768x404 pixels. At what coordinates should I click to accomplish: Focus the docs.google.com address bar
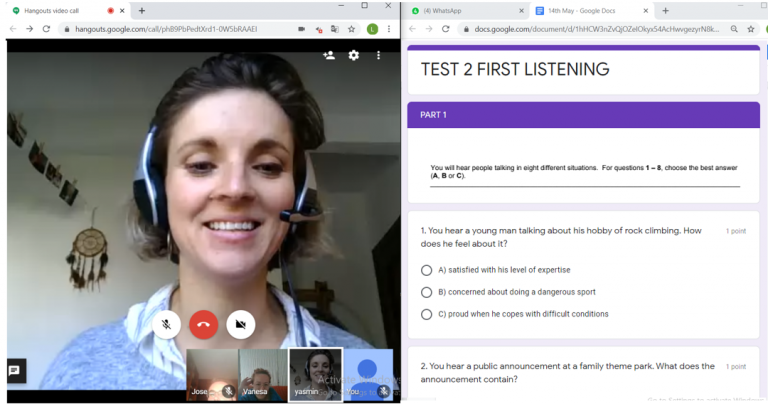597,29
